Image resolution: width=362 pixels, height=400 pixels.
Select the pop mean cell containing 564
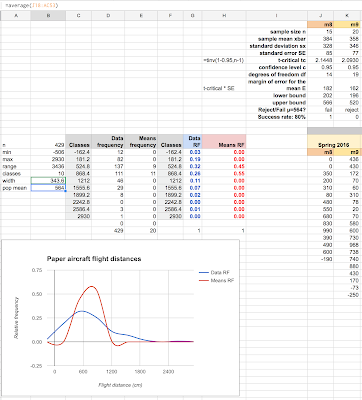48,188
